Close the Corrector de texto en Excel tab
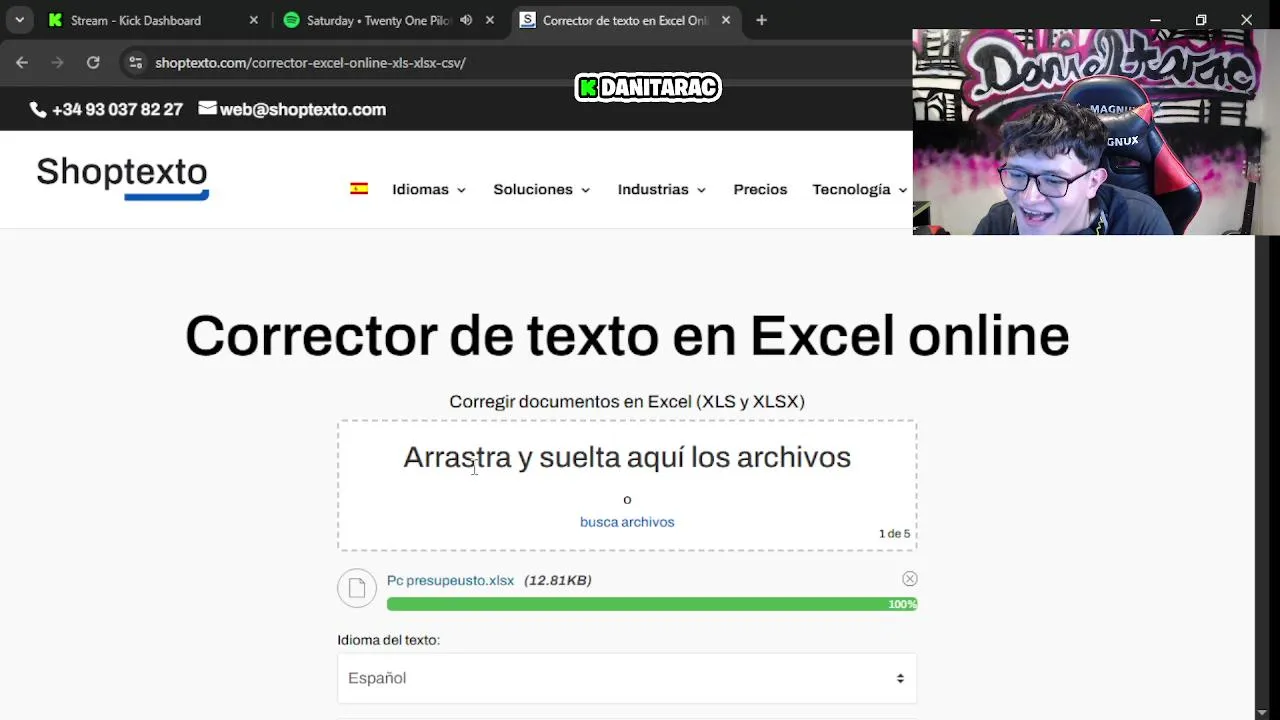Screen dimensions: 1280x720 click(726, 20)
